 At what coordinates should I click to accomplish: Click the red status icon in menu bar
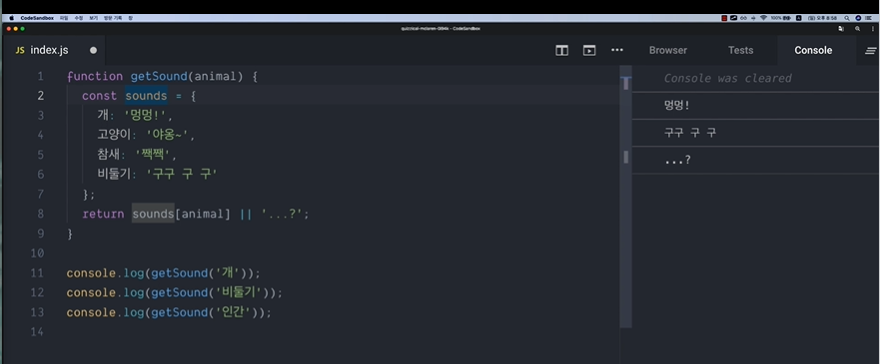[724, 18]
